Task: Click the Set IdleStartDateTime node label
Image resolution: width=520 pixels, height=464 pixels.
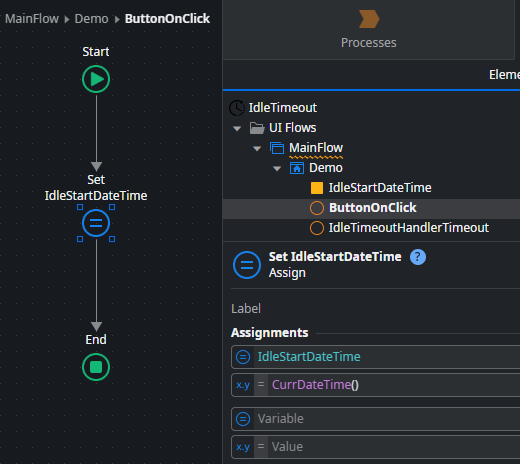Action: click(96, 188)
